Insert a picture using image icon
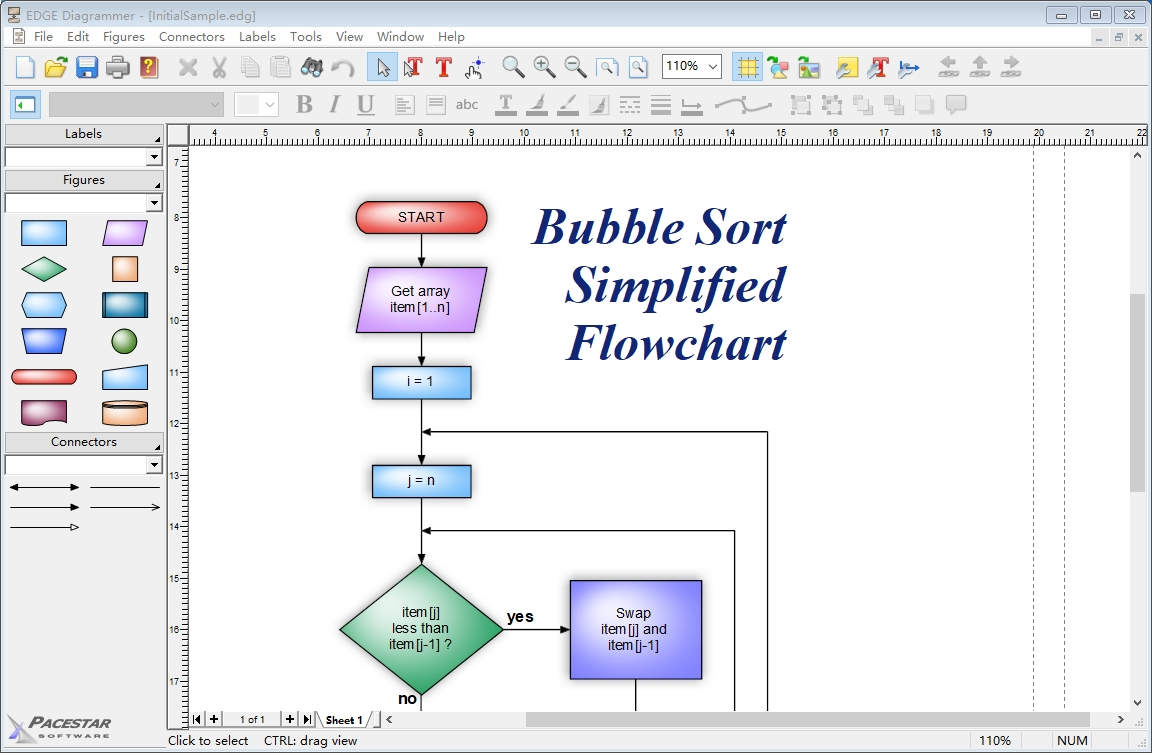This screenshot has width=1152, height=753. point(808,68)
